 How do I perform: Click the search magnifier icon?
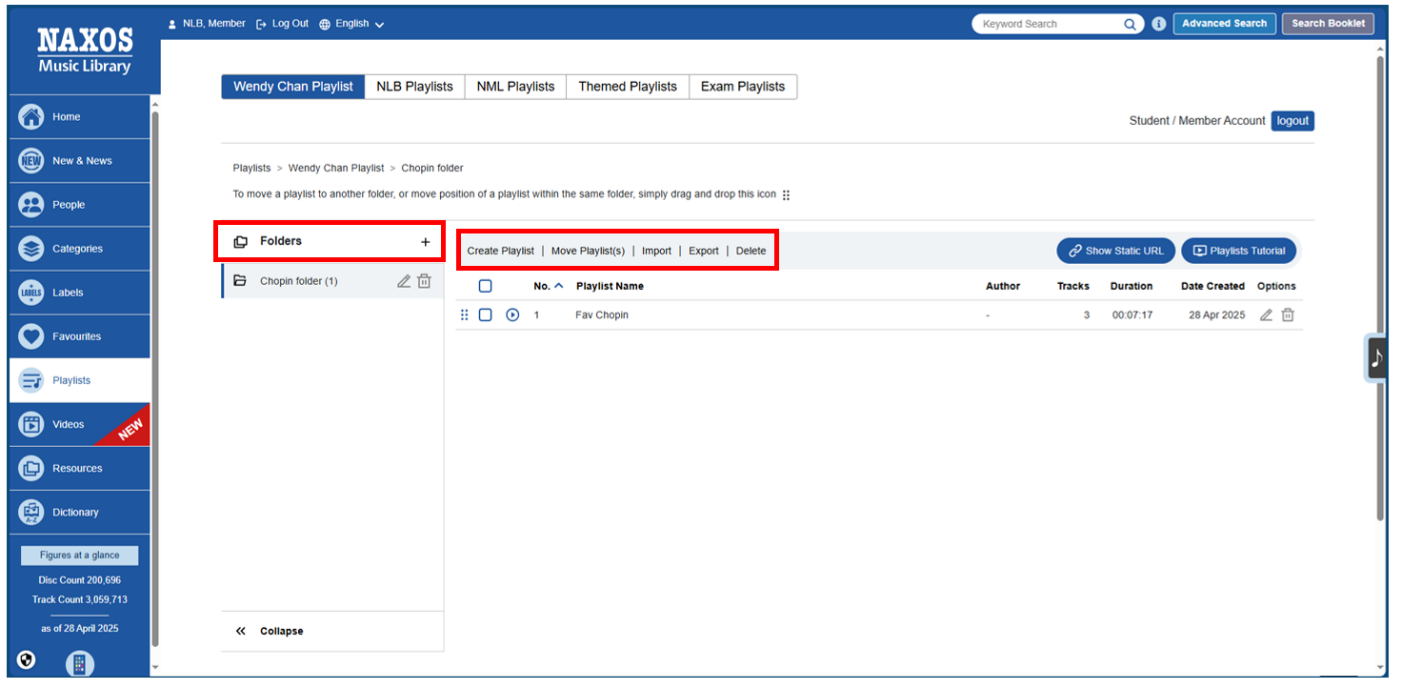(1130, 24)
